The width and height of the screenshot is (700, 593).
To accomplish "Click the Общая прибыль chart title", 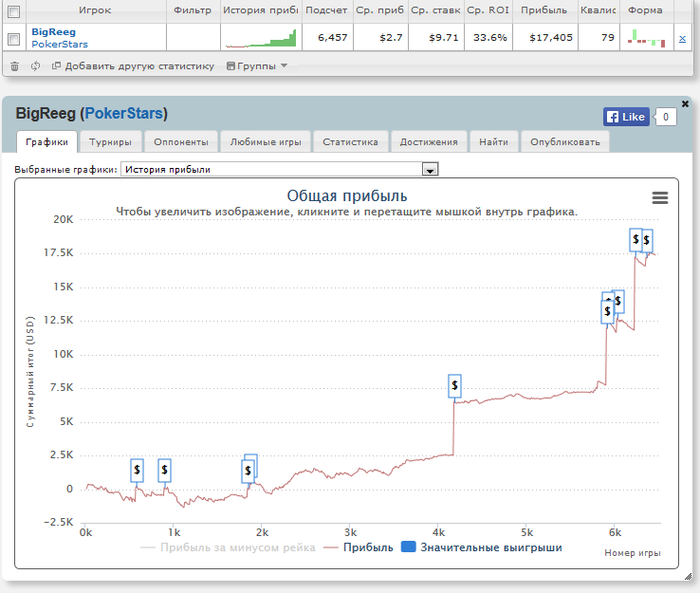I will (x=347, y=196).
